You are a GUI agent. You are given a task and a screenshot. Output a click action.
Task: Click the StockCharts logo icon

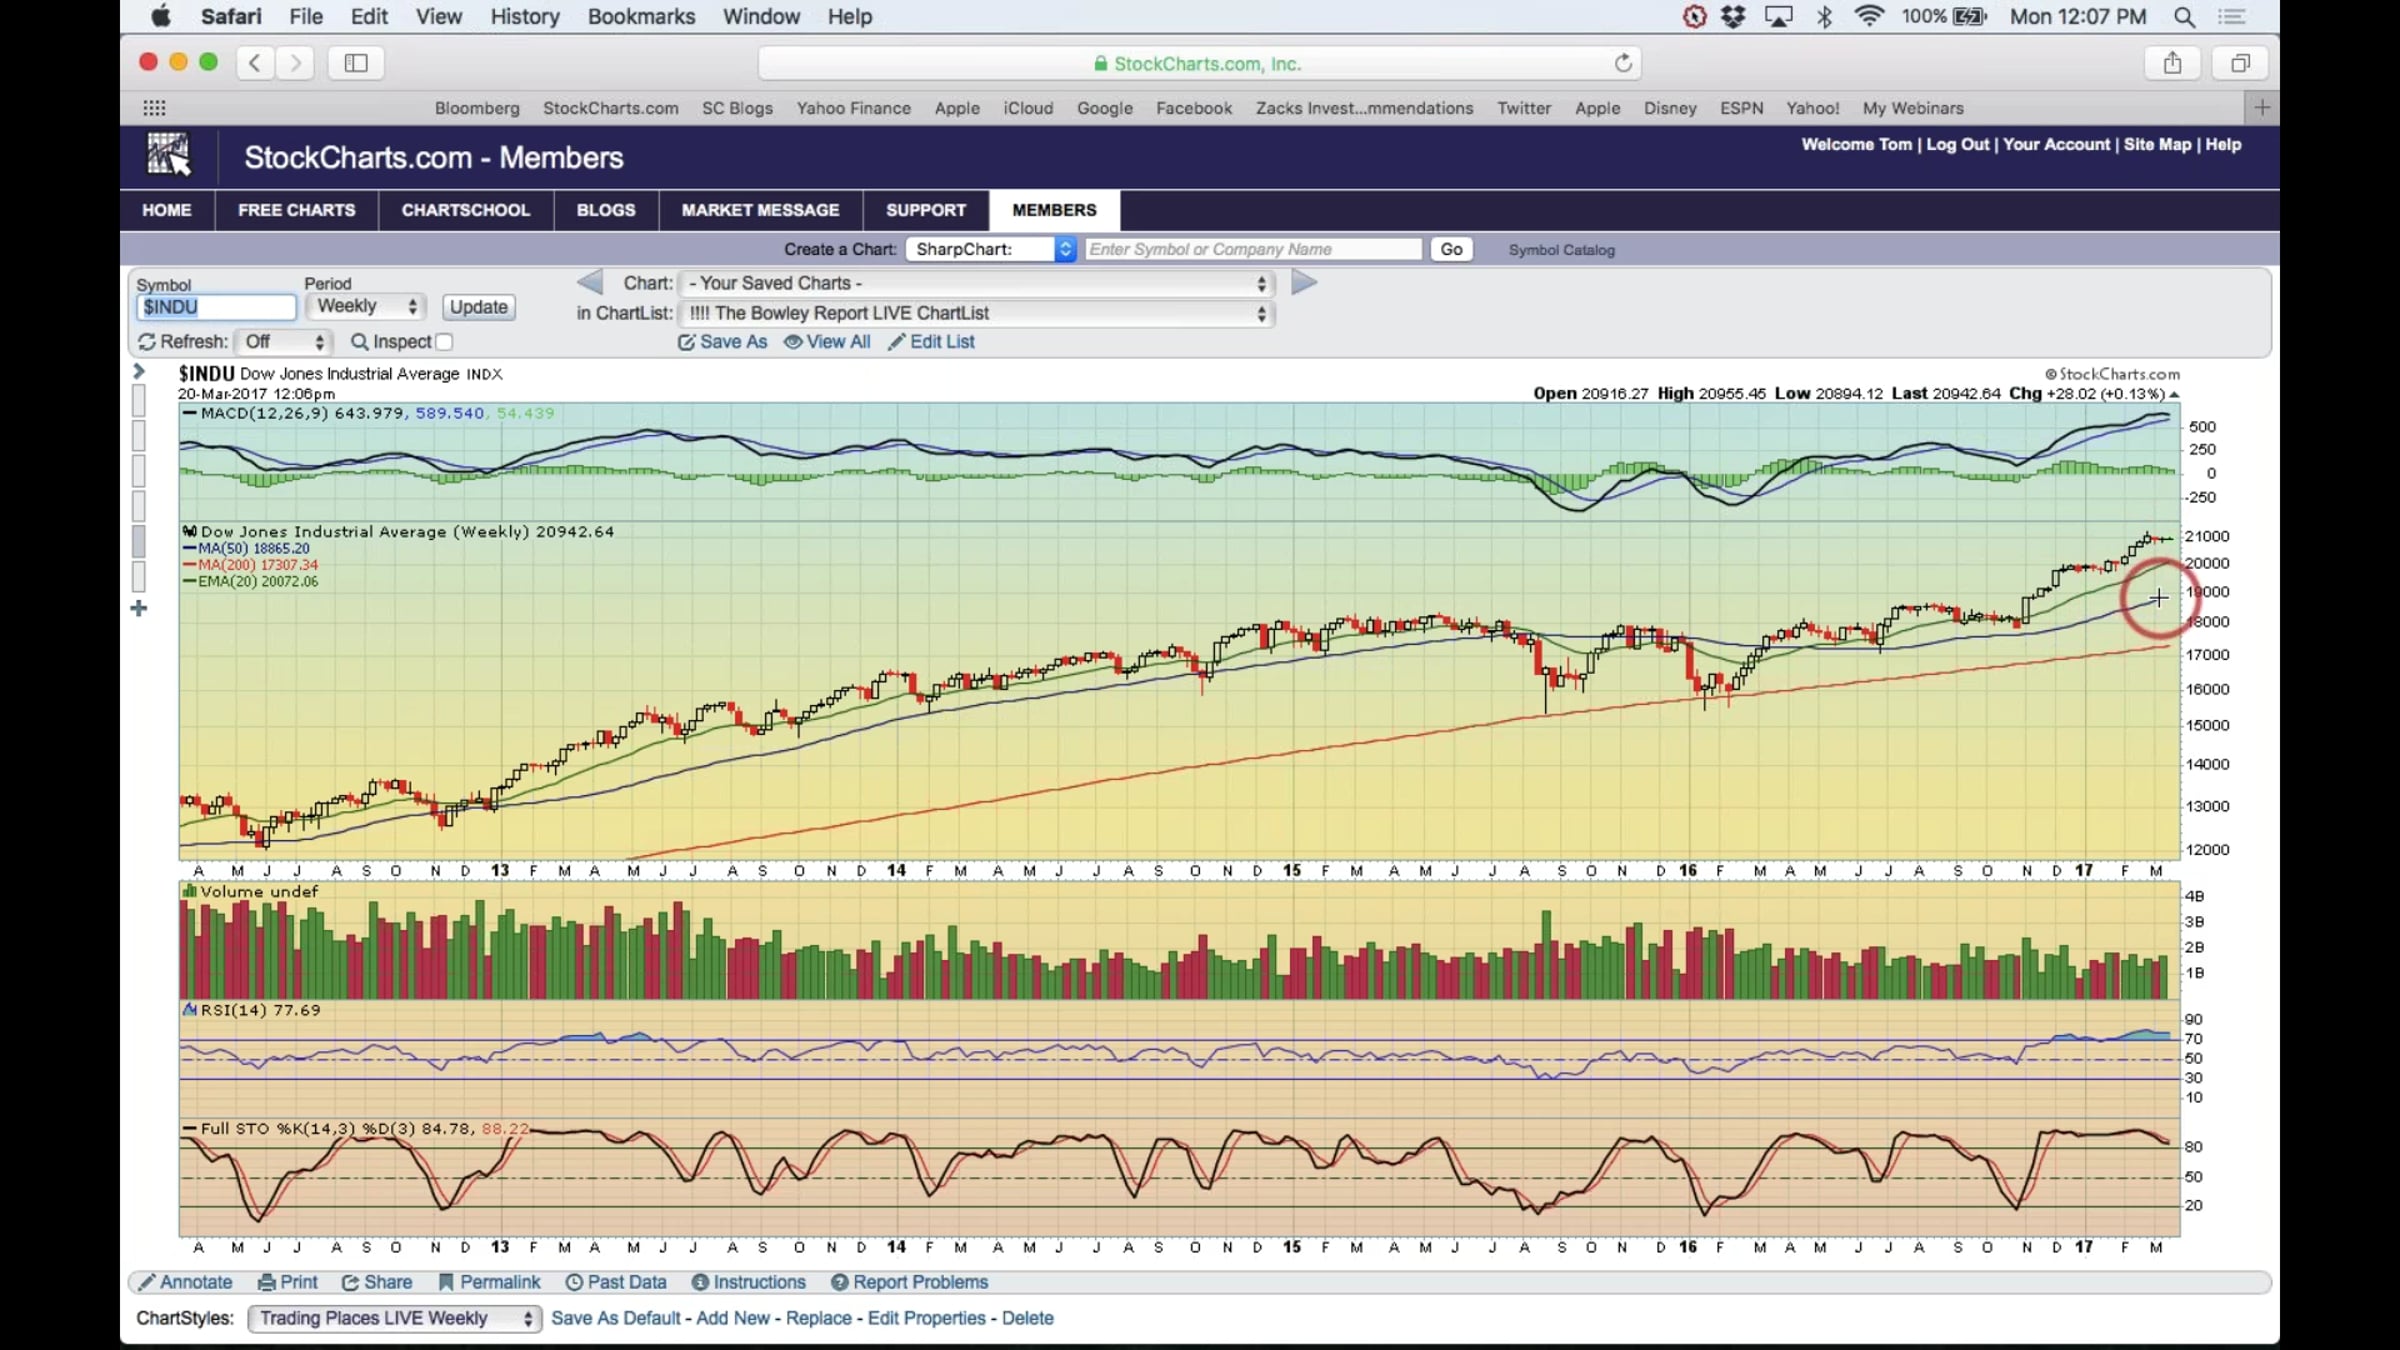click(168, 156)
